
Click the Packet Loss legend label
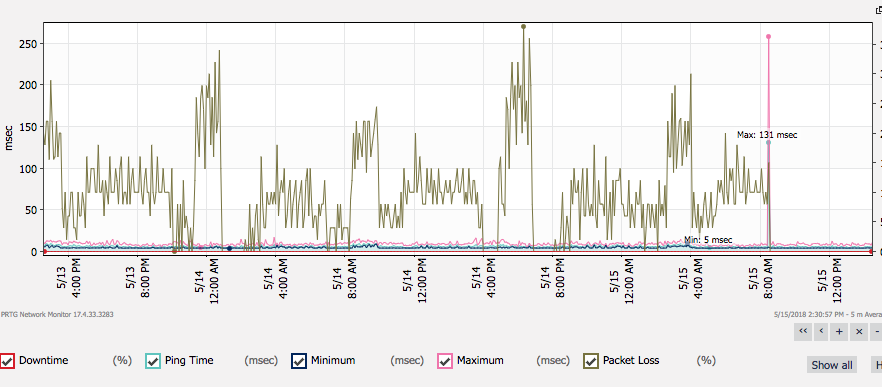pos(631,361)
